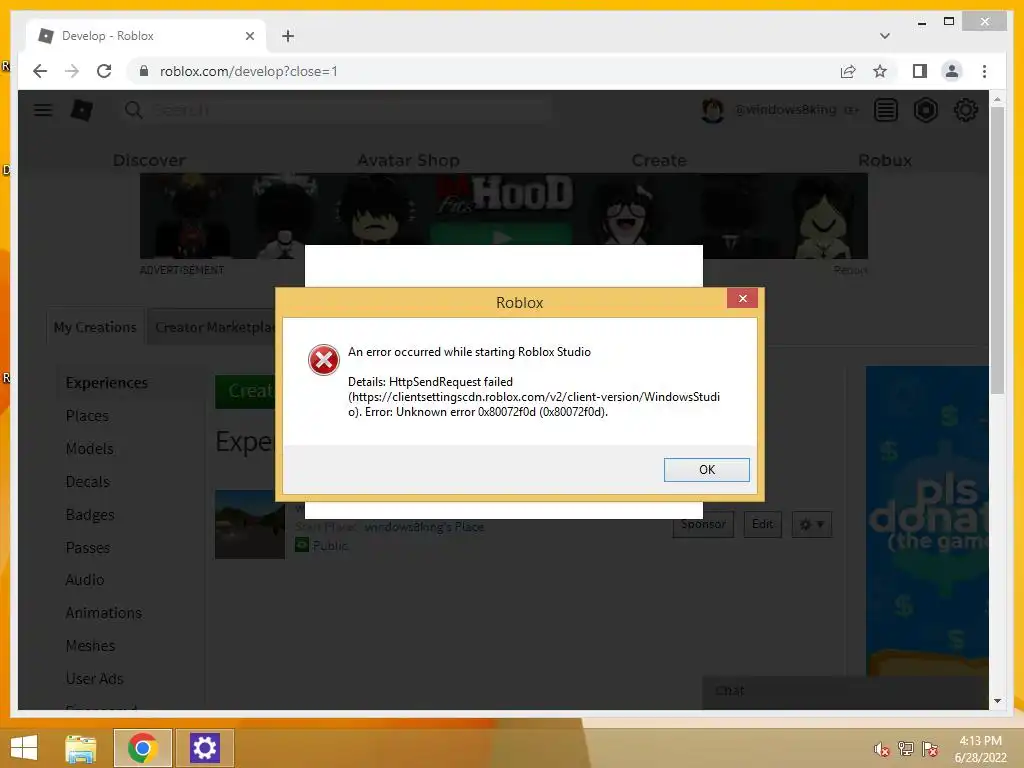This screenshot has width=1024, height=768.
Task: Open the Chrome three-dot menu
Action: tap(984, 71)
